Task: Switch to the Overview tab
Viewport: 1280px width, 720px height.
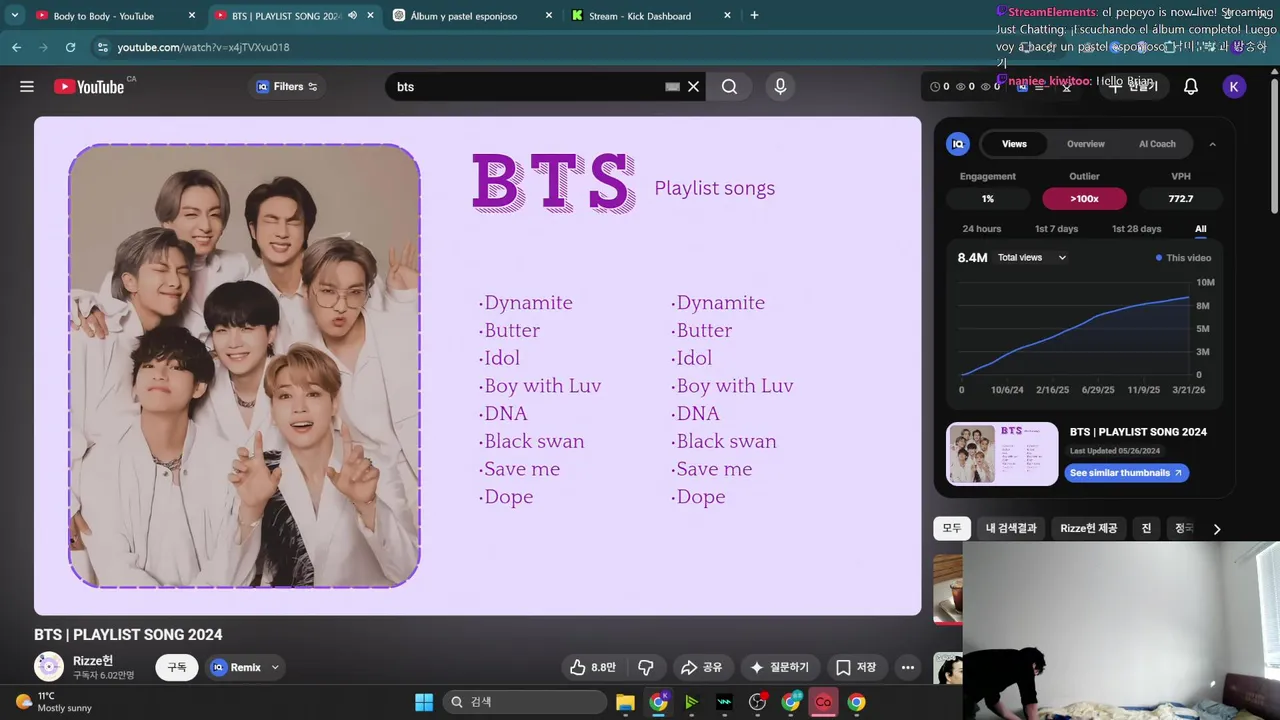Action: tap(1085, 144)
